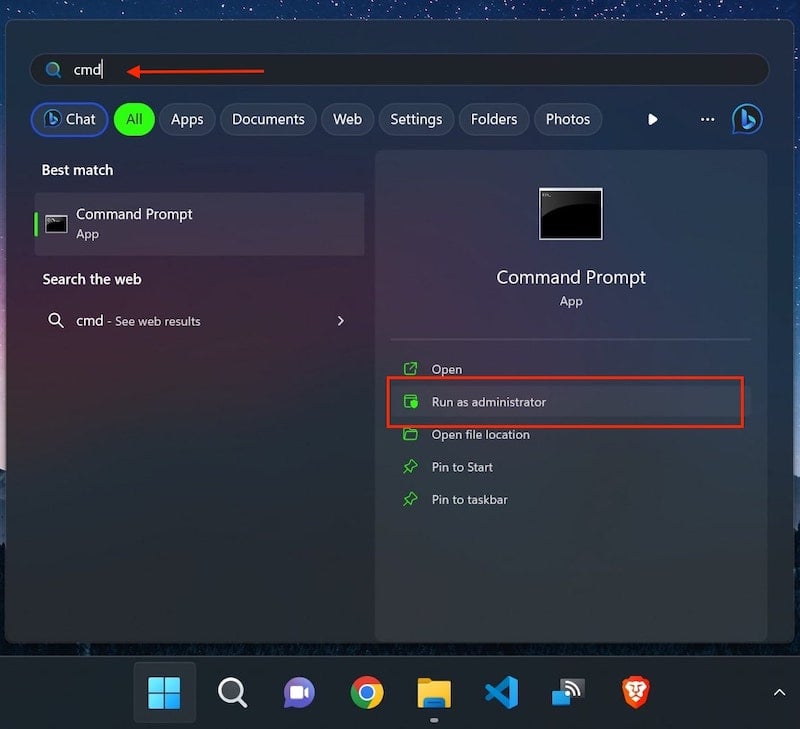Click the Command Prompt title in details pane
Viewport: 800px width, 729px height.
point(571,278)
